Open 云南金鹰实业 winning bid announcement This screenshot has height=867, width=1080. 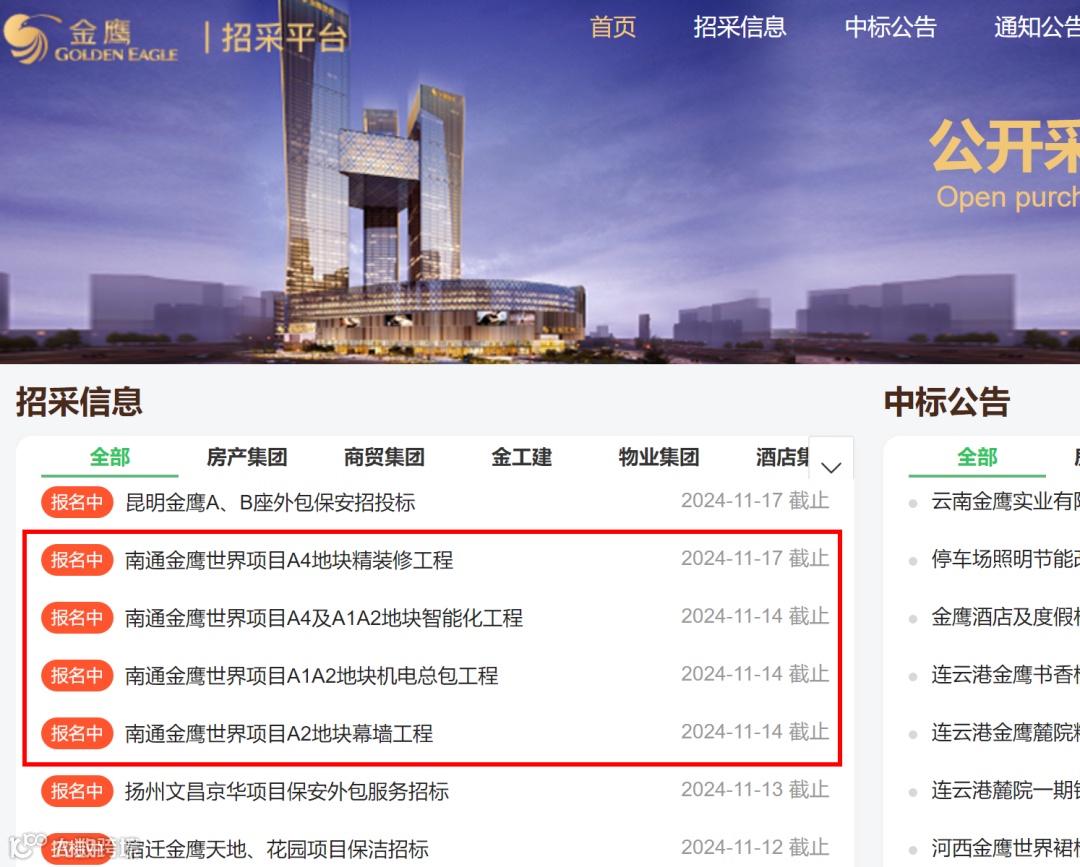[x=1005, y=501]
